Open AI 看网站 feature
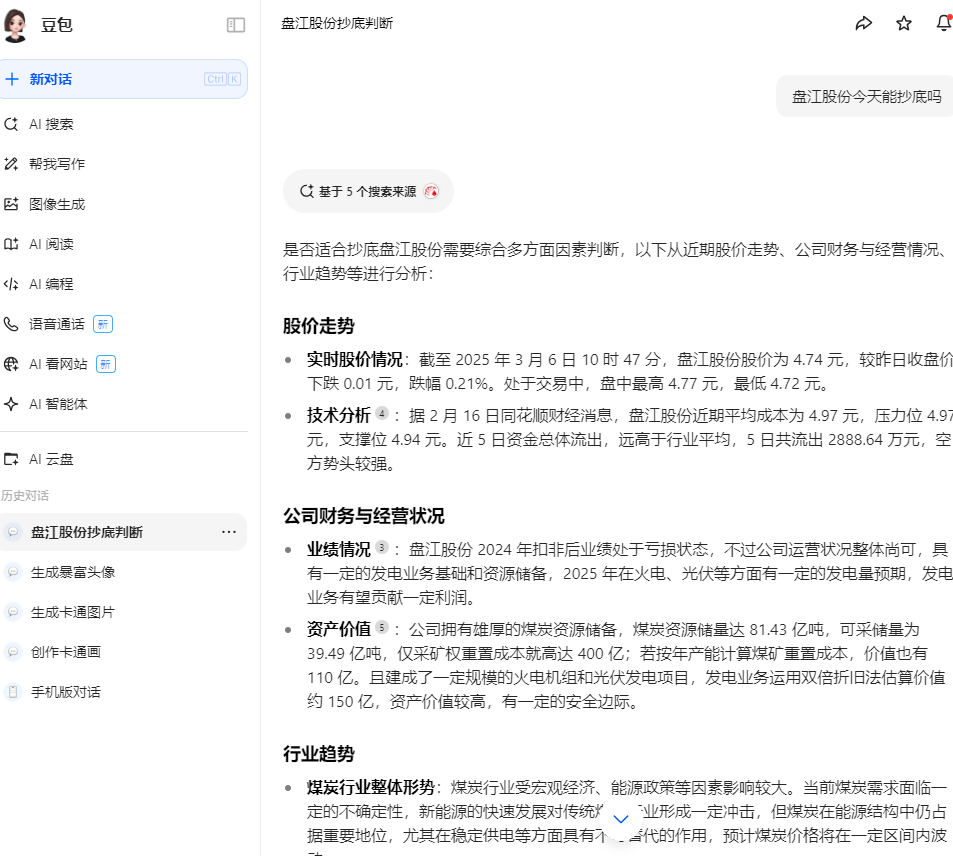 pyautogui.click(x=58, y=364)
